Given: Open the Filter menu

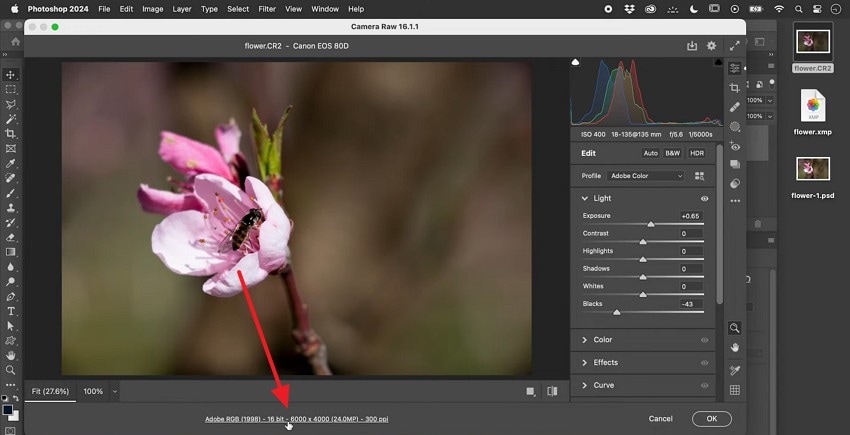Looking at the screenshot, I should point(267,9).
